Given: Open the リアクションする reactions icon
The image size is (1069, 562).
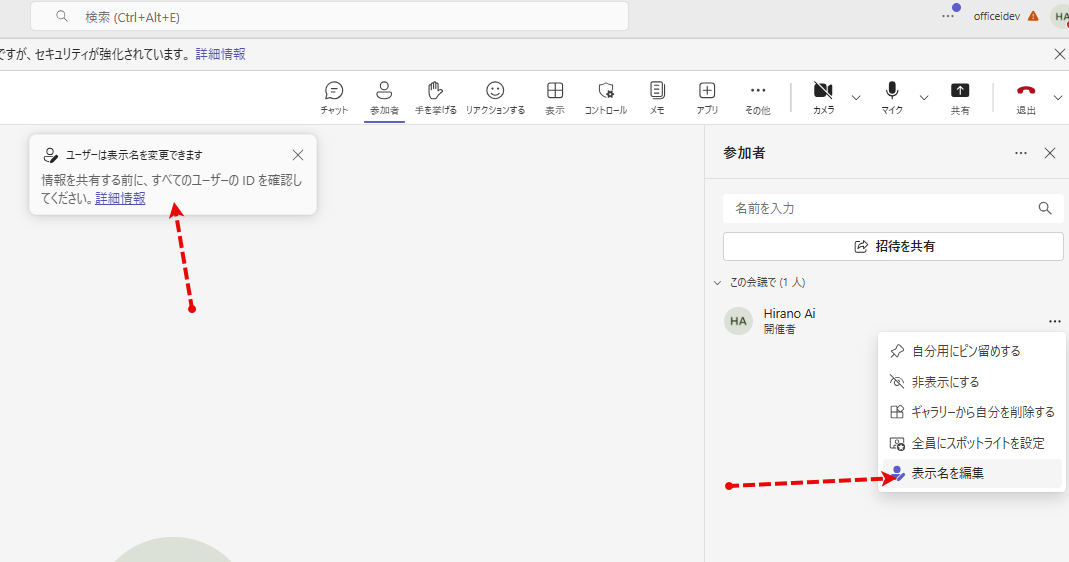Looking at the screenshot, I should pos(495,97).
